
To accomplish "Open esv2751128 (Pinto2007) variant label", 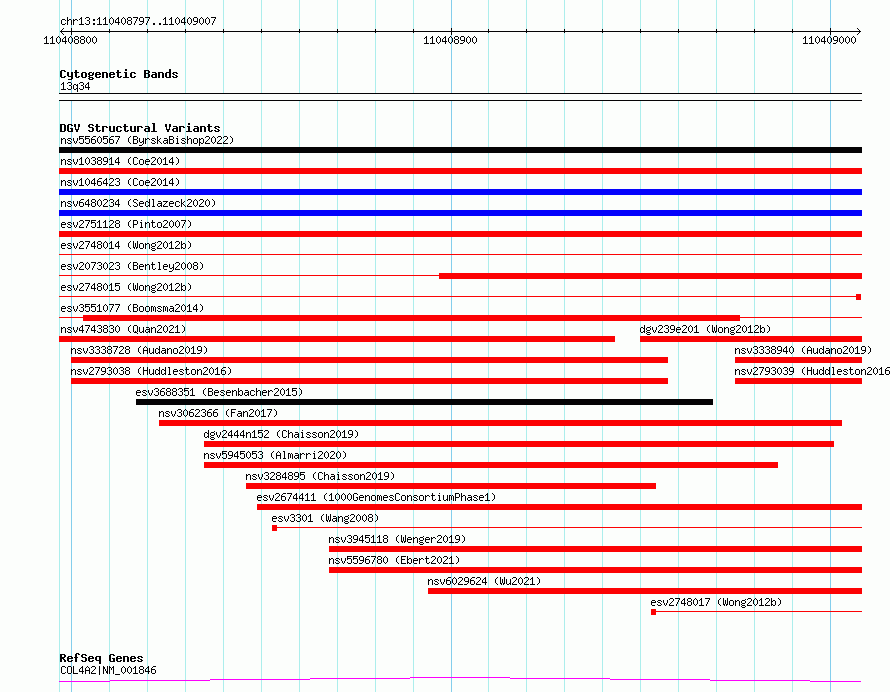I will pos(126,224).
